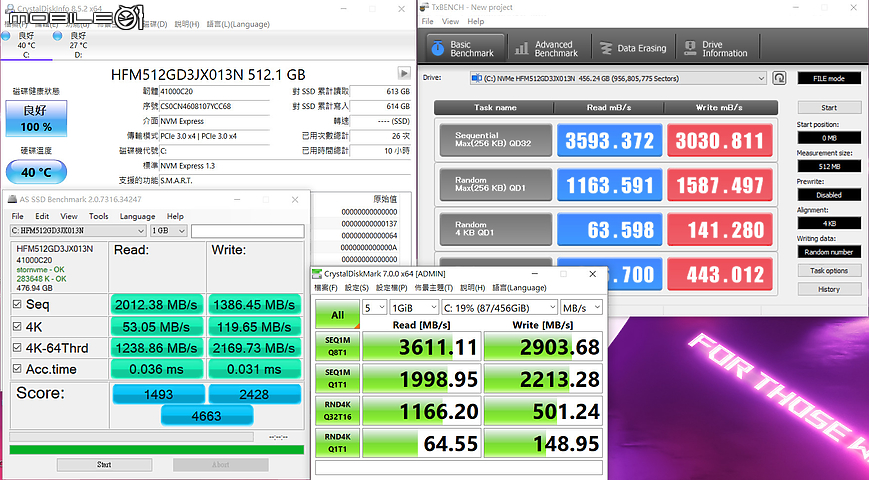The width and height of the screenshot is (869, 480).
Task: Click Abort button in AS SSD Benchmark
Action: tap(221, 464)
